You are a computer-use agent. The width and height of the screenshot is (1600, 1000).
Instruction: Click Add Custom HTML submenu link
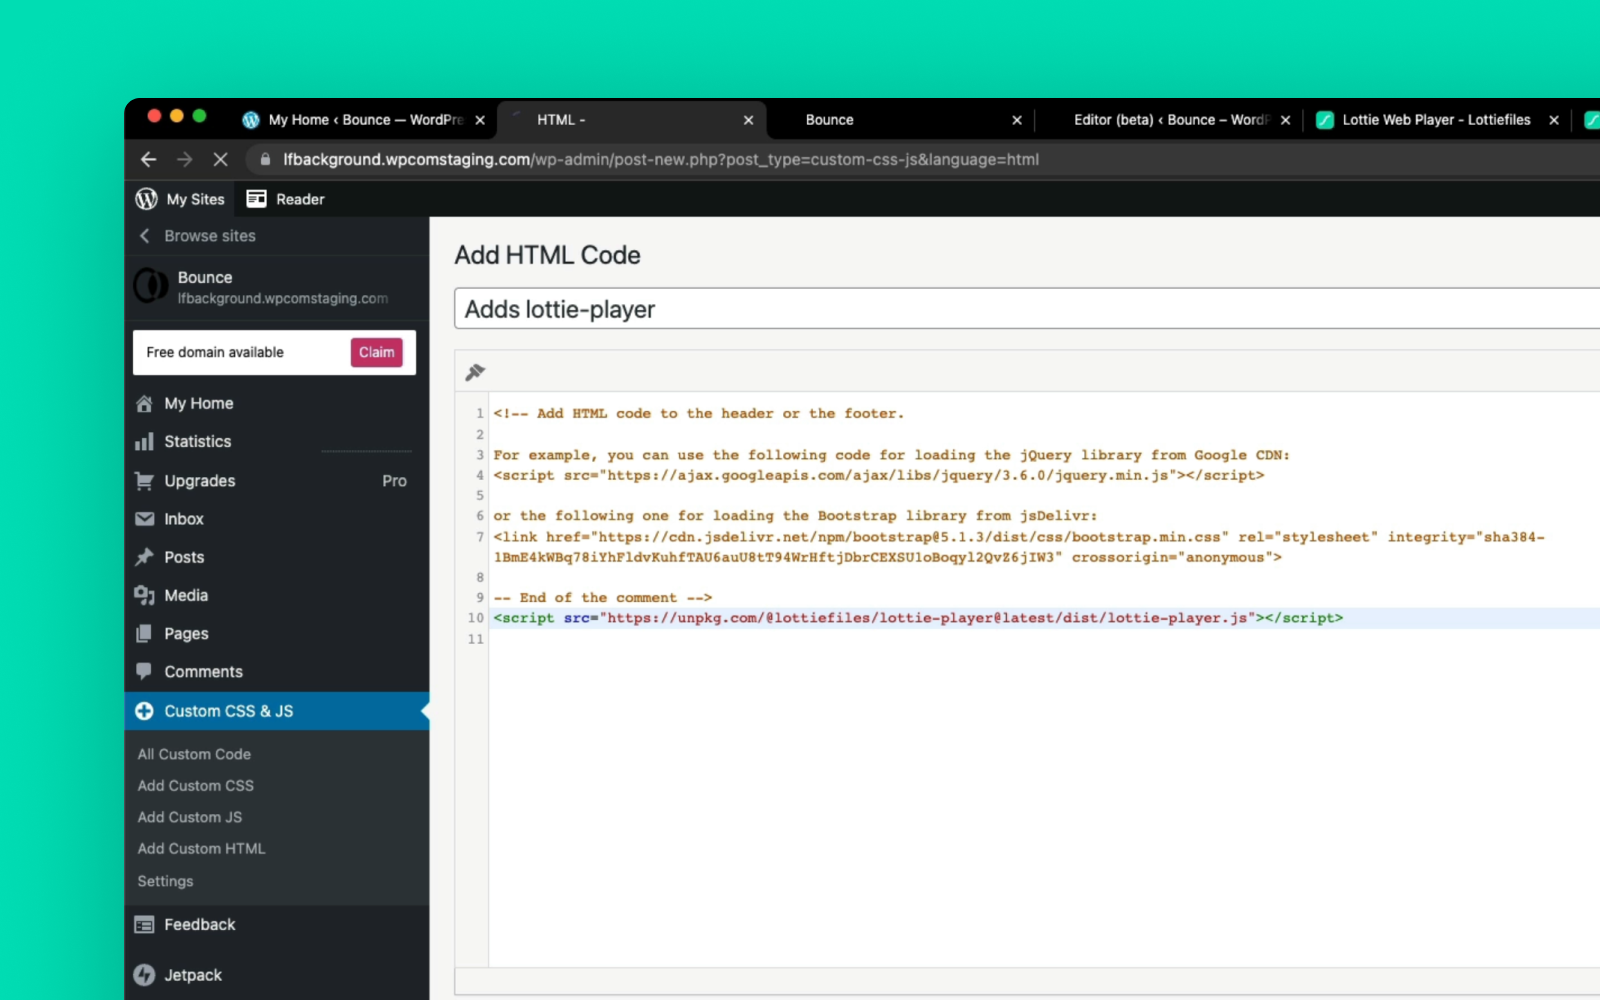[x=201, y=849]
